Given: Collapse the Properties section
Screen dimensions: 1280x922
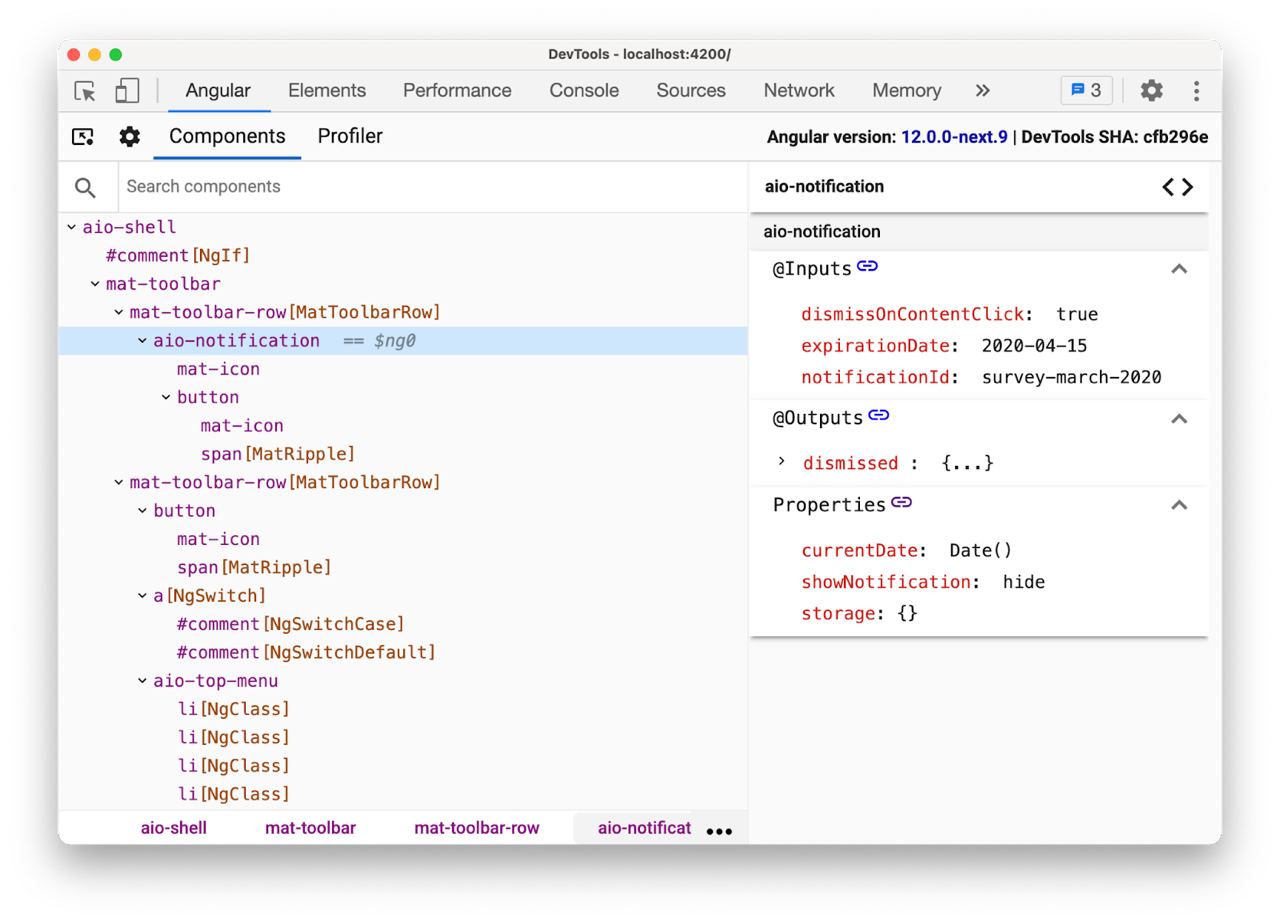Looking at the screenshot, I should (1179, 505).
